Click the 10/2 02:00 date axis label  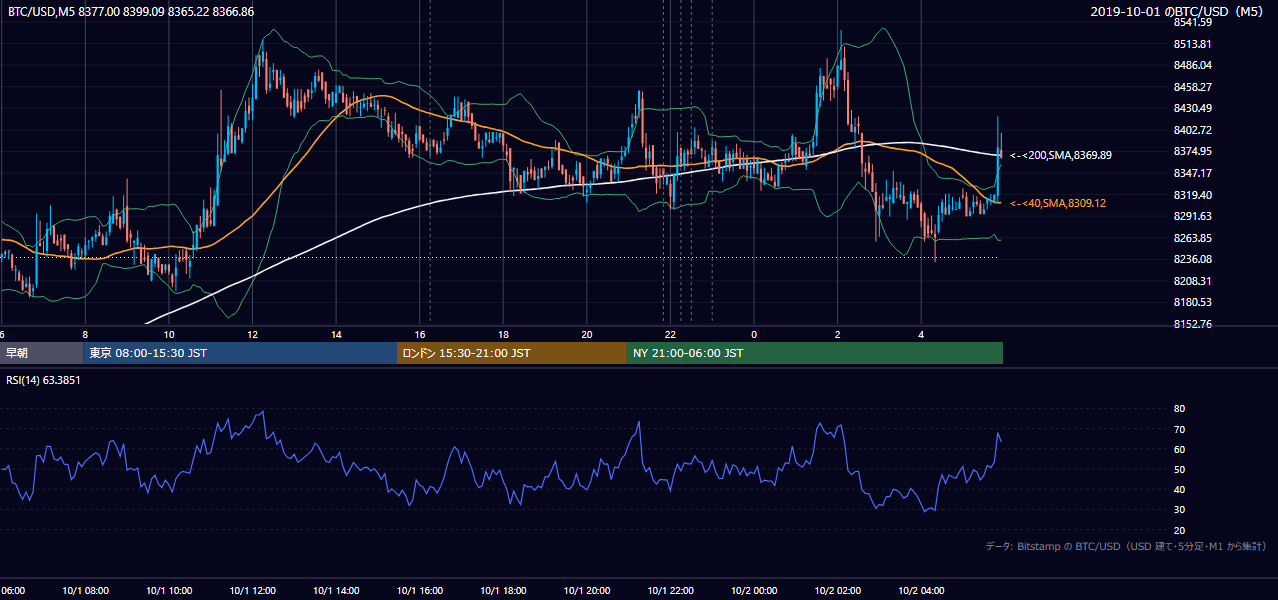838,590
